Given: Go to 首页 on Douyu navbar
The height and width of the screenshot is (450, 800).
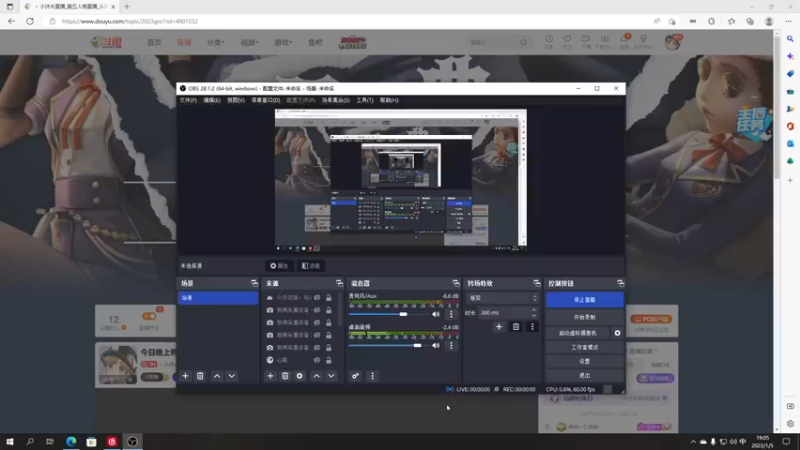Looking at the screenshot, I should 154,42.
